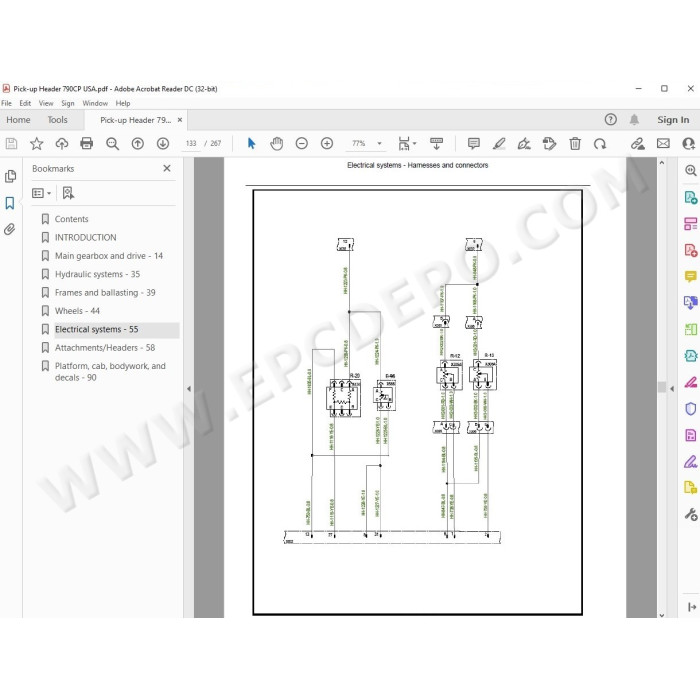Open the notifications bell
This screenshot has height=700, width=700.
(x=634, y=120)
